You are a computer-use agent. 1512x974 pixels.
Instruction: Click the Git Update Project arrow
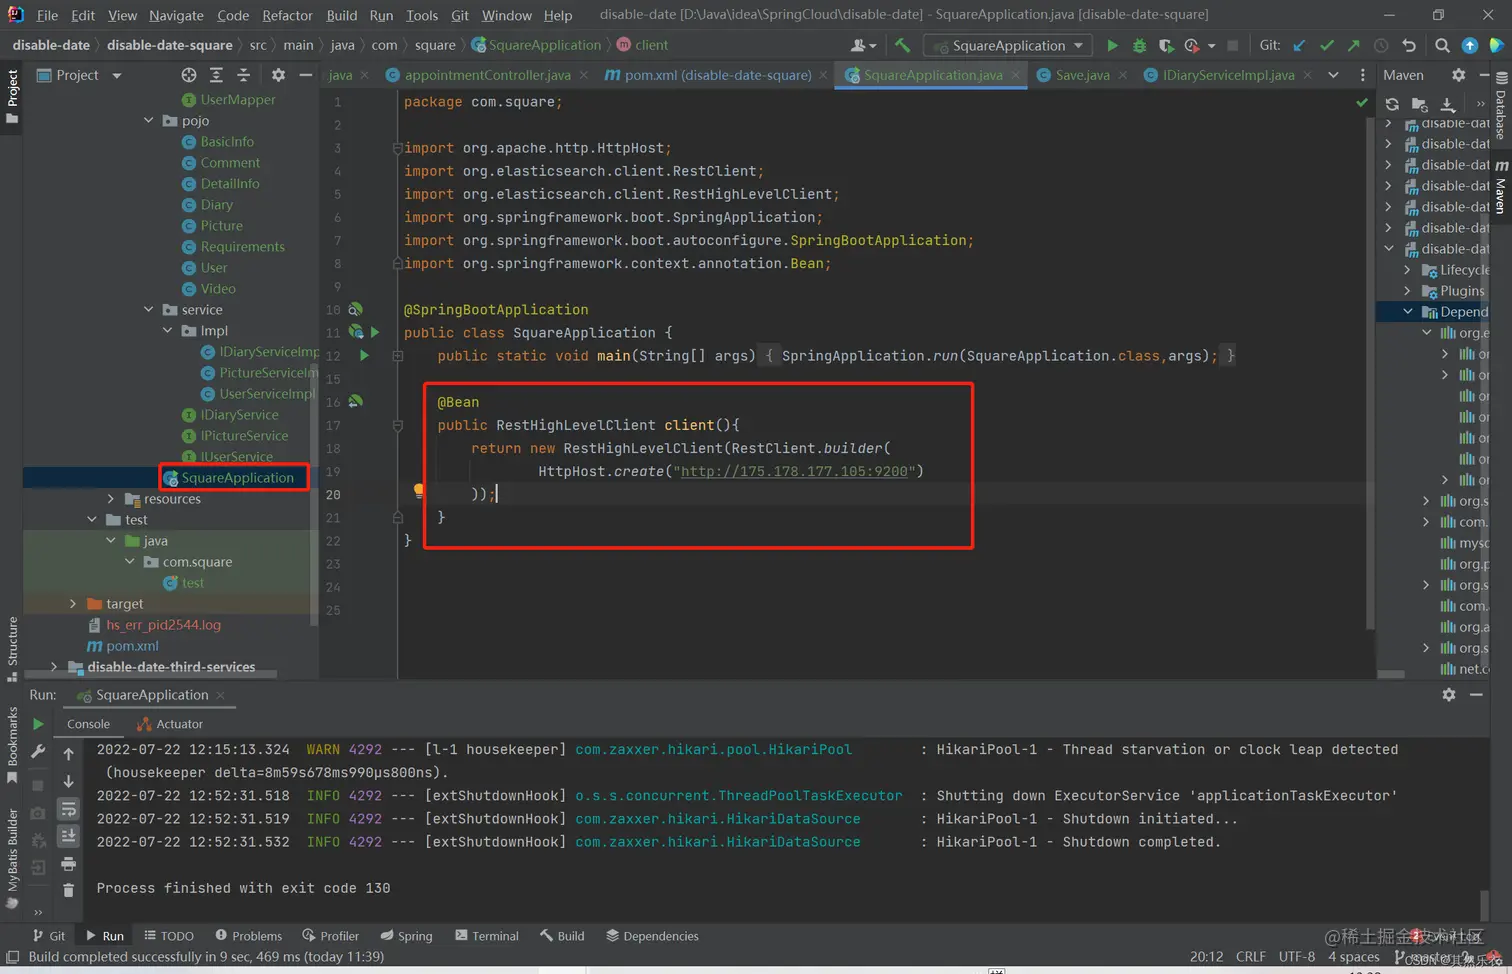(x=1299, y=45)
